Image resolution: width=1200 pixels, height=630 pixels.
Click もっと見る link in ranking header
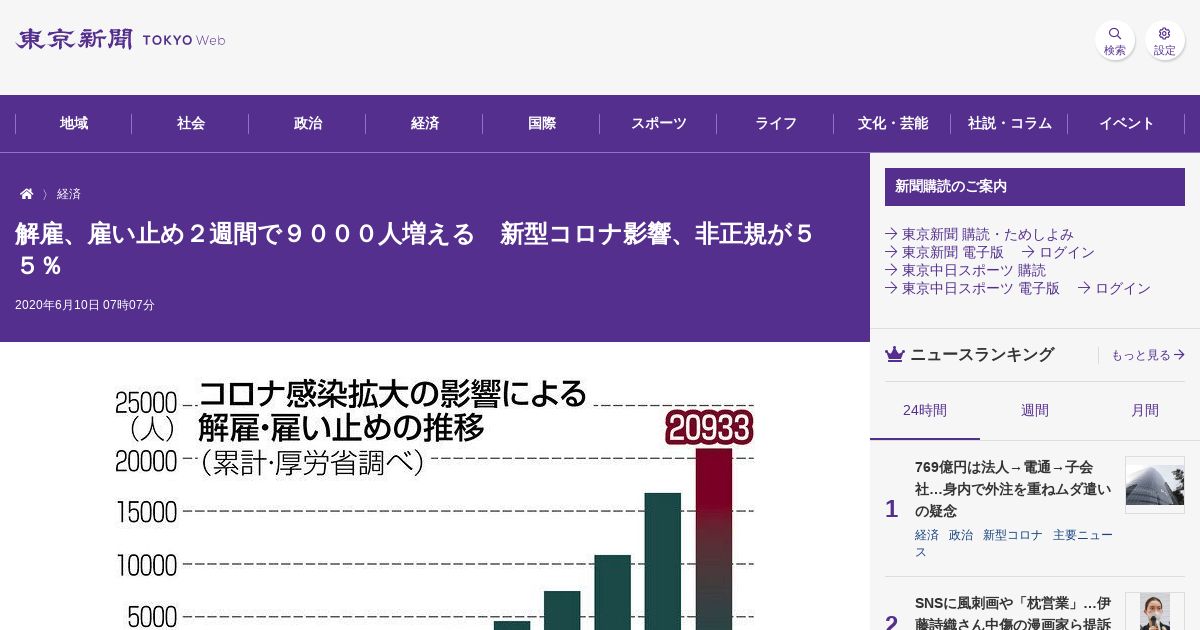(x=1148, y=355)
